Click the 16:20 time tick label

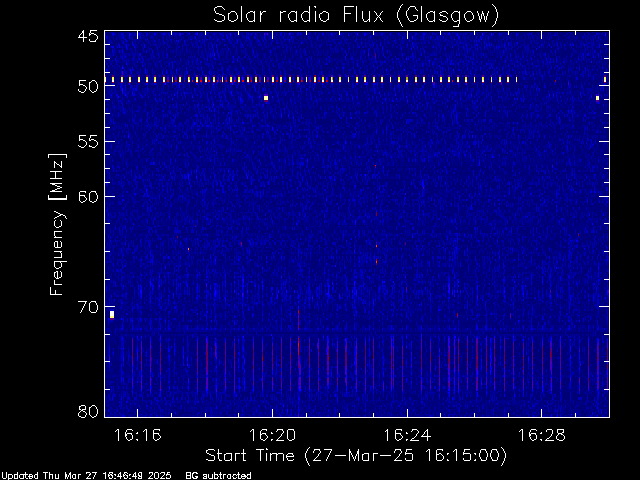pos(272,435)
